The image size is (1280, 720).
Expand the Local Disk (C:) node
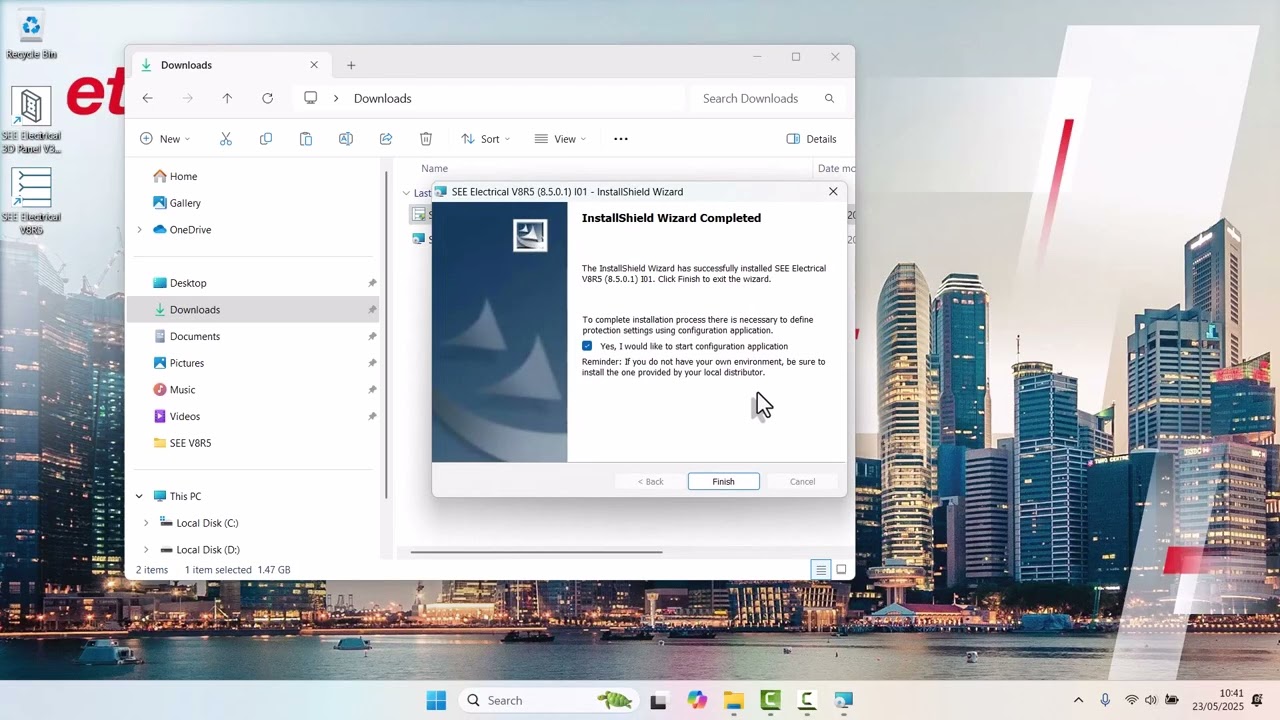(x=146, y=523)
